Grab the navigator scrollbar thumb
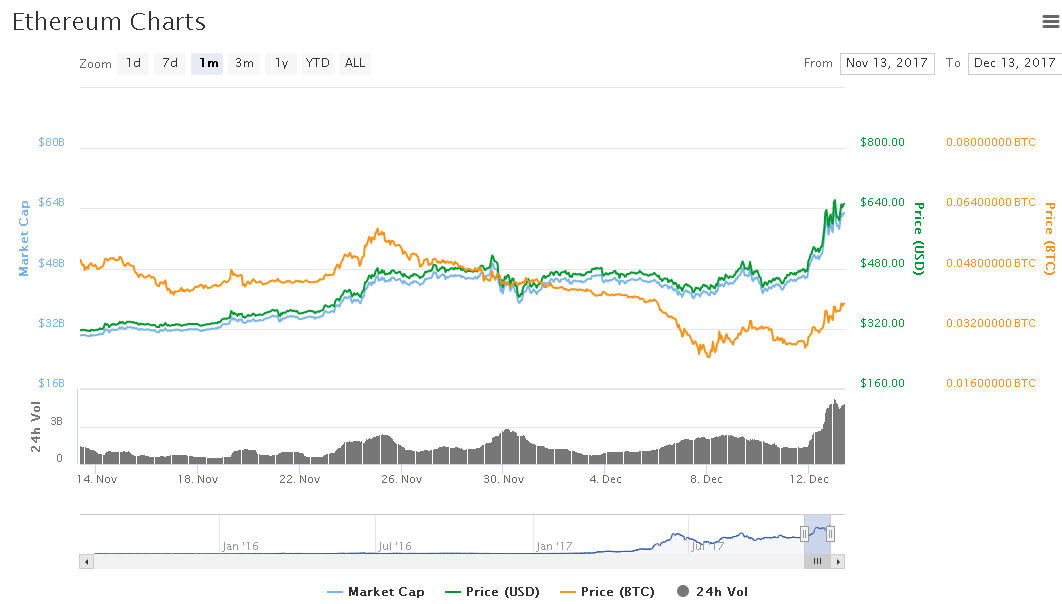Viewport: 1062px width, 604px height. point(817,561)
